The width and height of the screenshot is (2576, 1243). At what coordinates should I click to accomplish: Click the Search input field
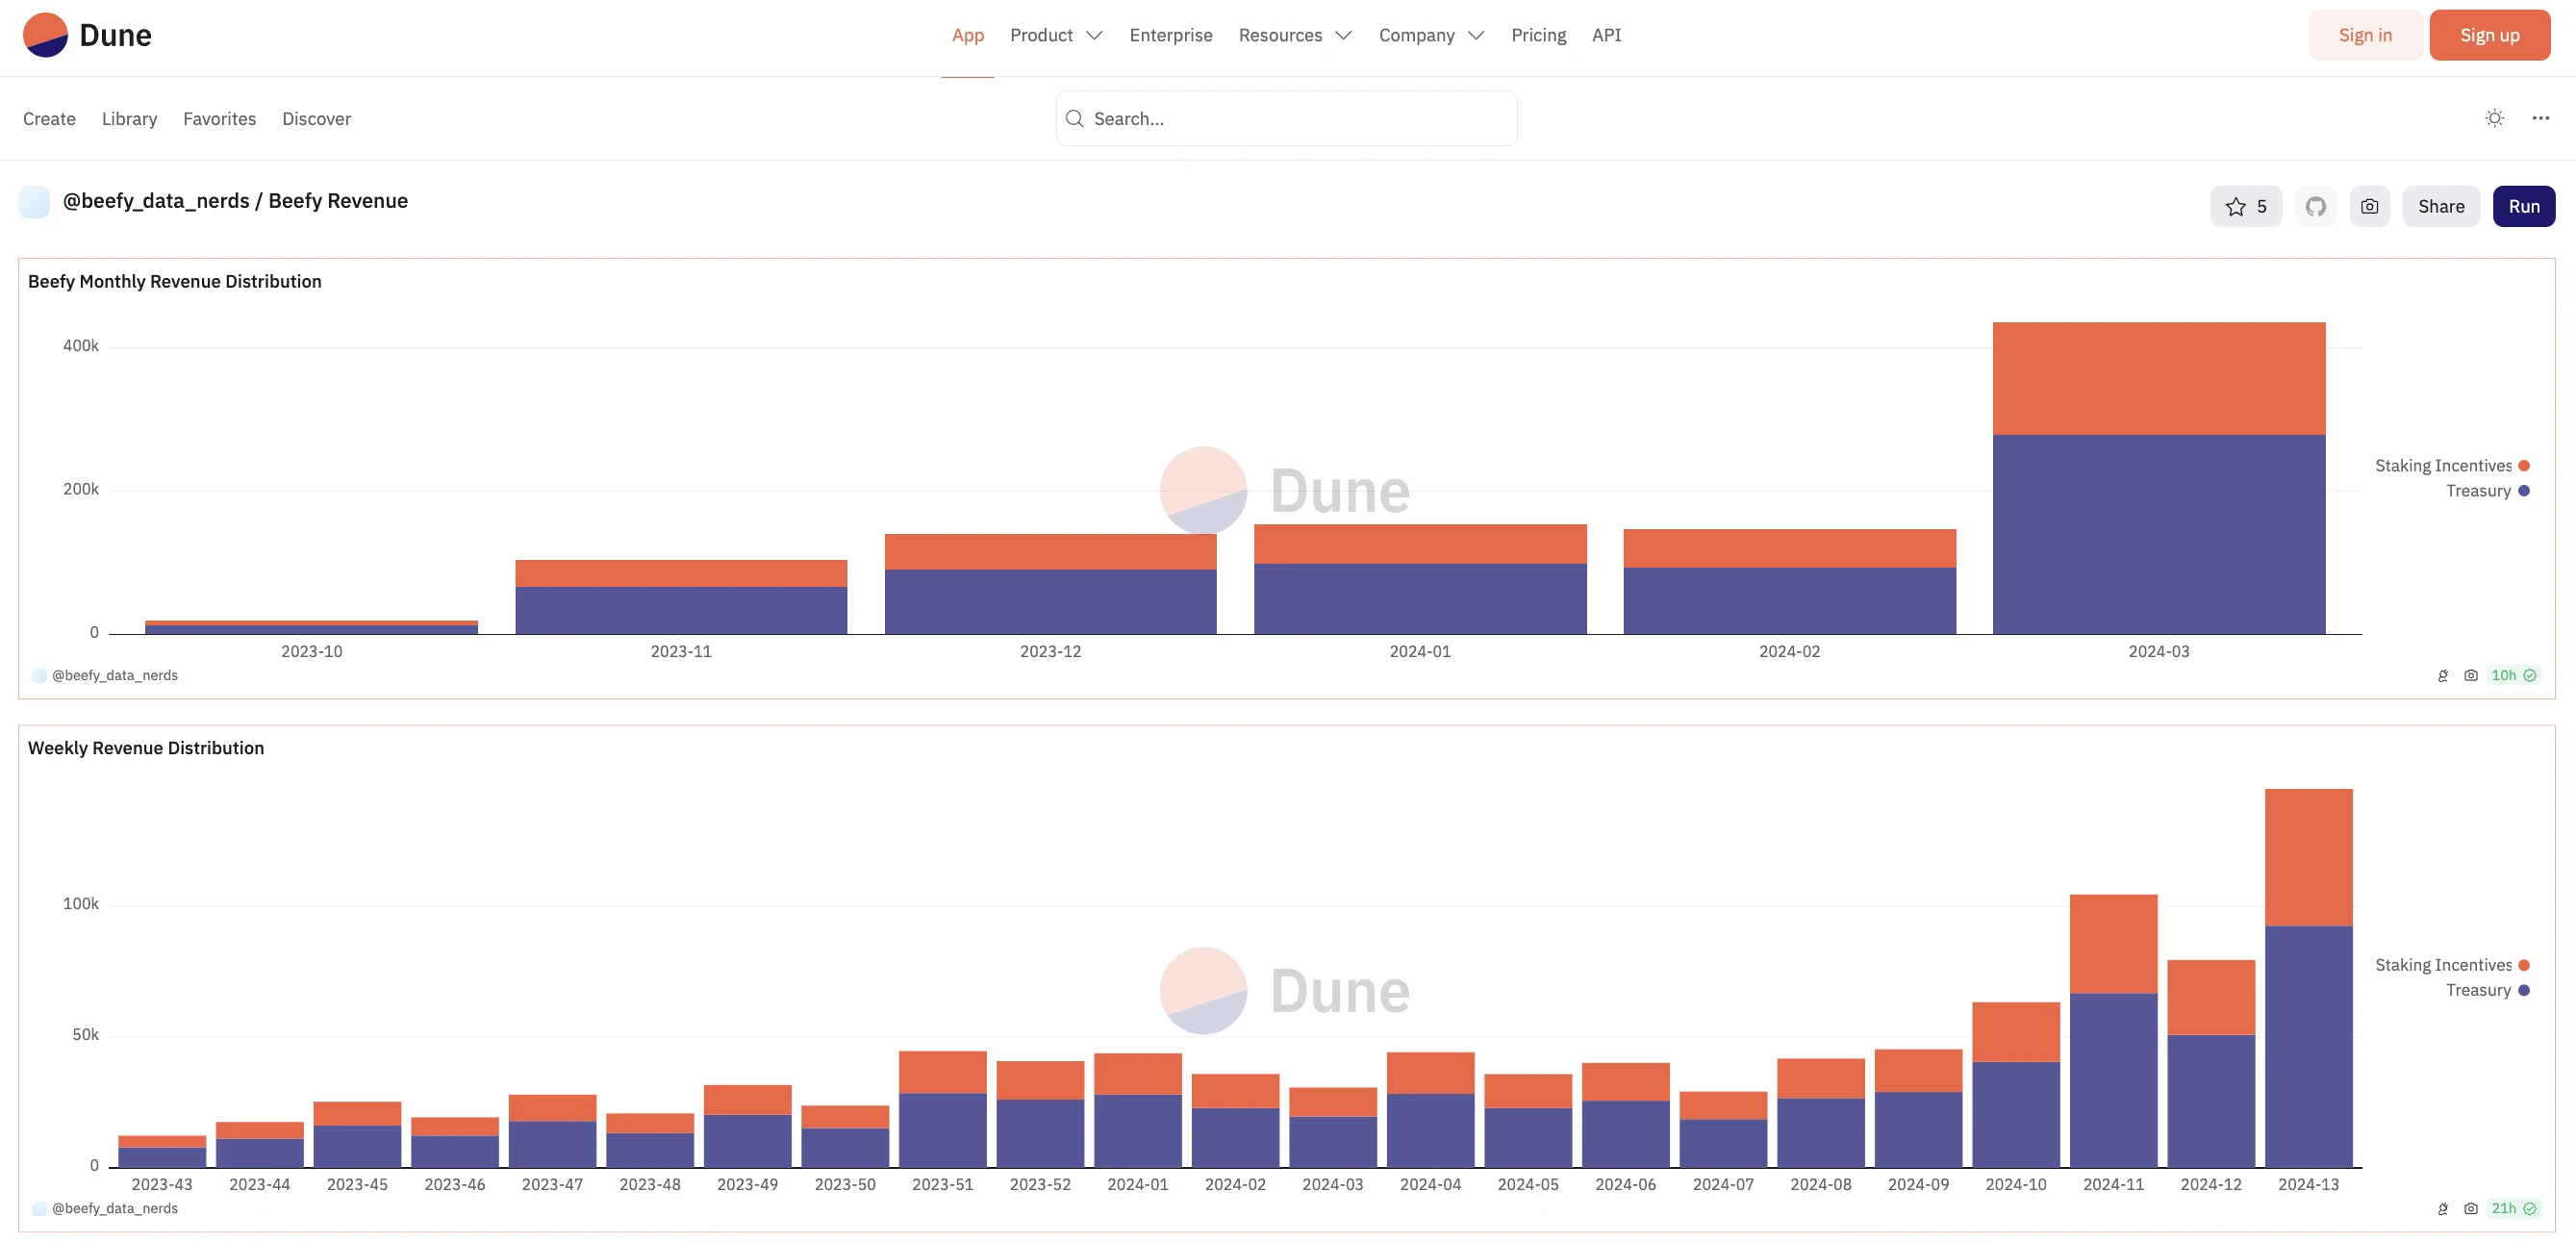[x=1286, y=116]
